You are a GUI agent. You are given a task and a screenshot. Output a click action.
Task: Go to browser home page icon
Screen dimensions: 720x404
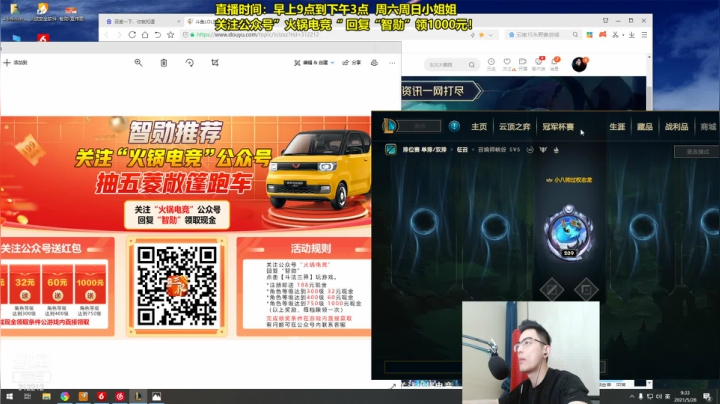point(145,35)
